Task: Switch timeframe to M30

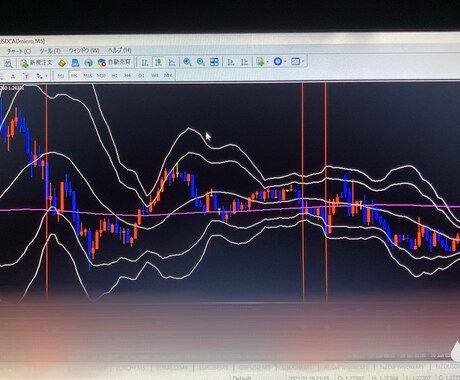Action: (x=101, y=76)
